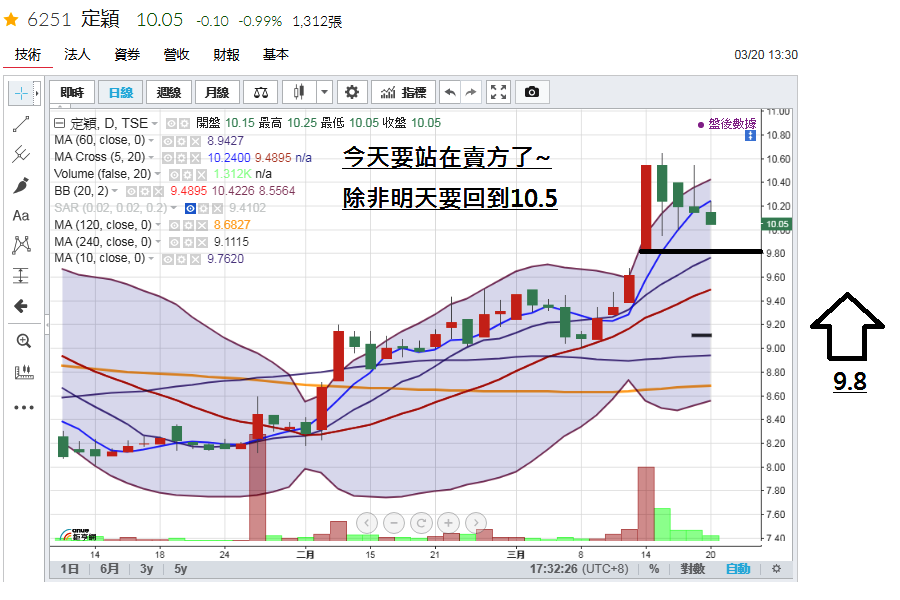Expand cursor tool options arrow

coord(37,93)
